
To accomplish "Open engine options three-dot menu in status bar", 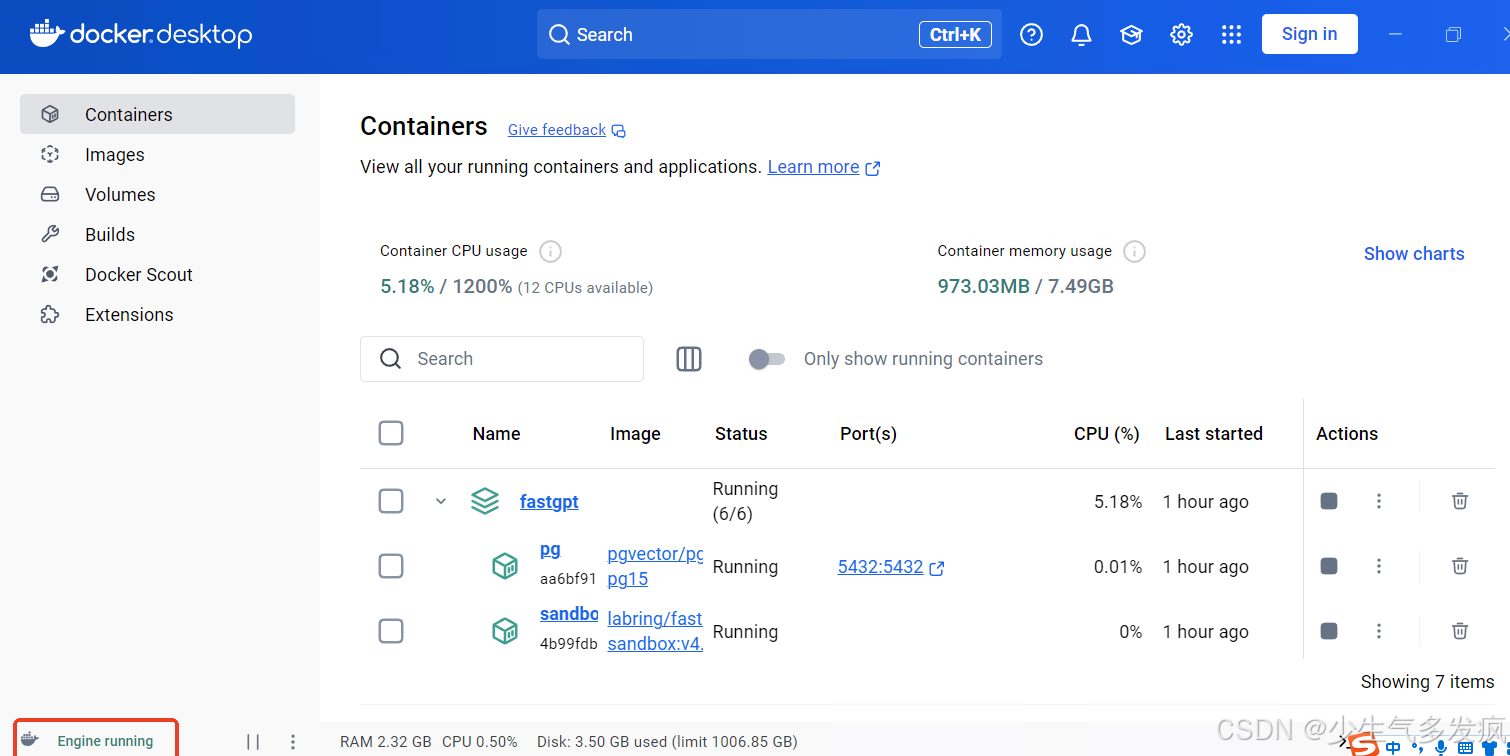I will coord(293,742).
